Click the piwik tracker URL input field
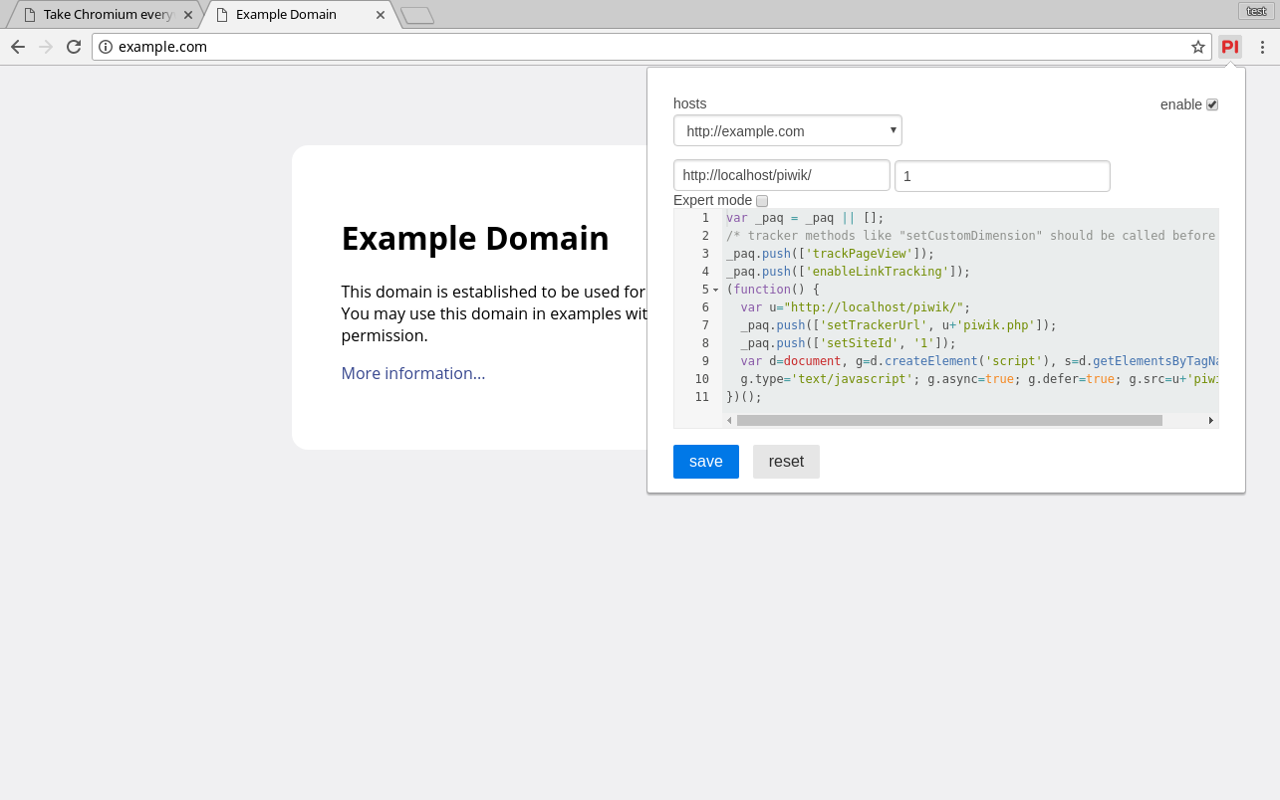The image size is (1280, 800). 782,174
